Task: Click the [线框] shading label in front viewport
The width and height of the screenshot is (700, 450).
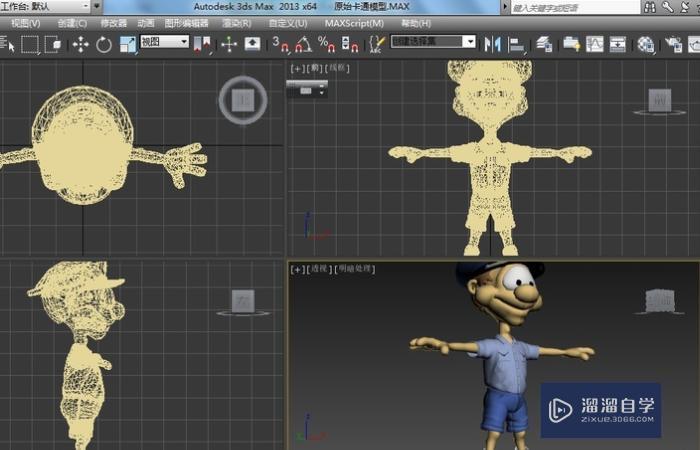Action: 338,68
